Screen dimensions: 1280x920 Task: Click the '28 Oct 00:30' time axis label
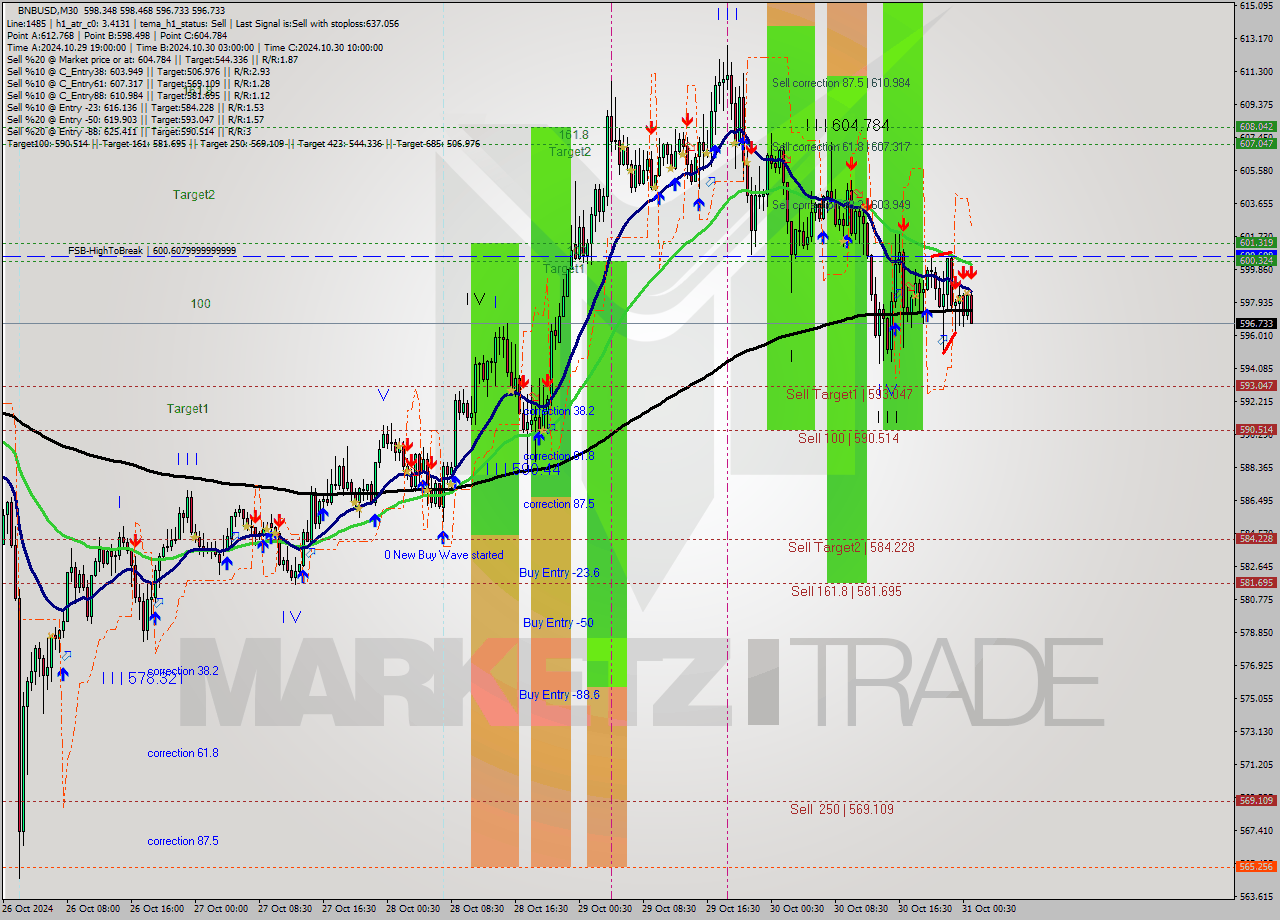[413, 909]
